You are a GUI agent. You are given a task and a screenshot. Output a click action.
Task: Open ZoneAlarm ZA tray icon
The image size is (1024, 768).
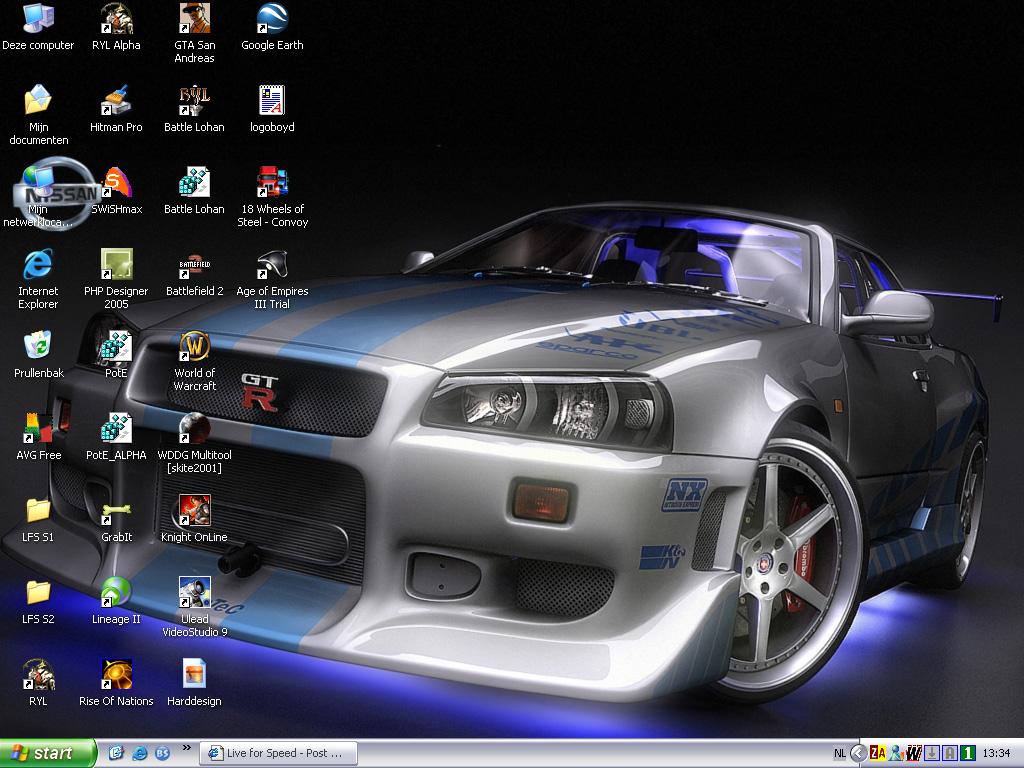tap(878, 754)
